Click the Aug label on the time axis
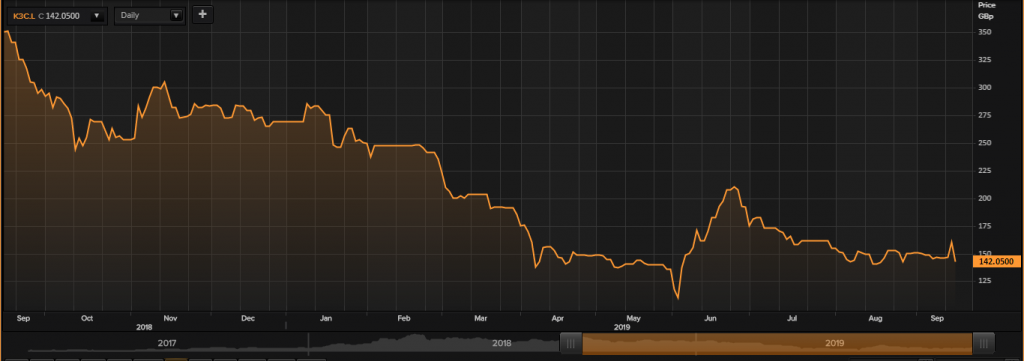 [876, 319]
